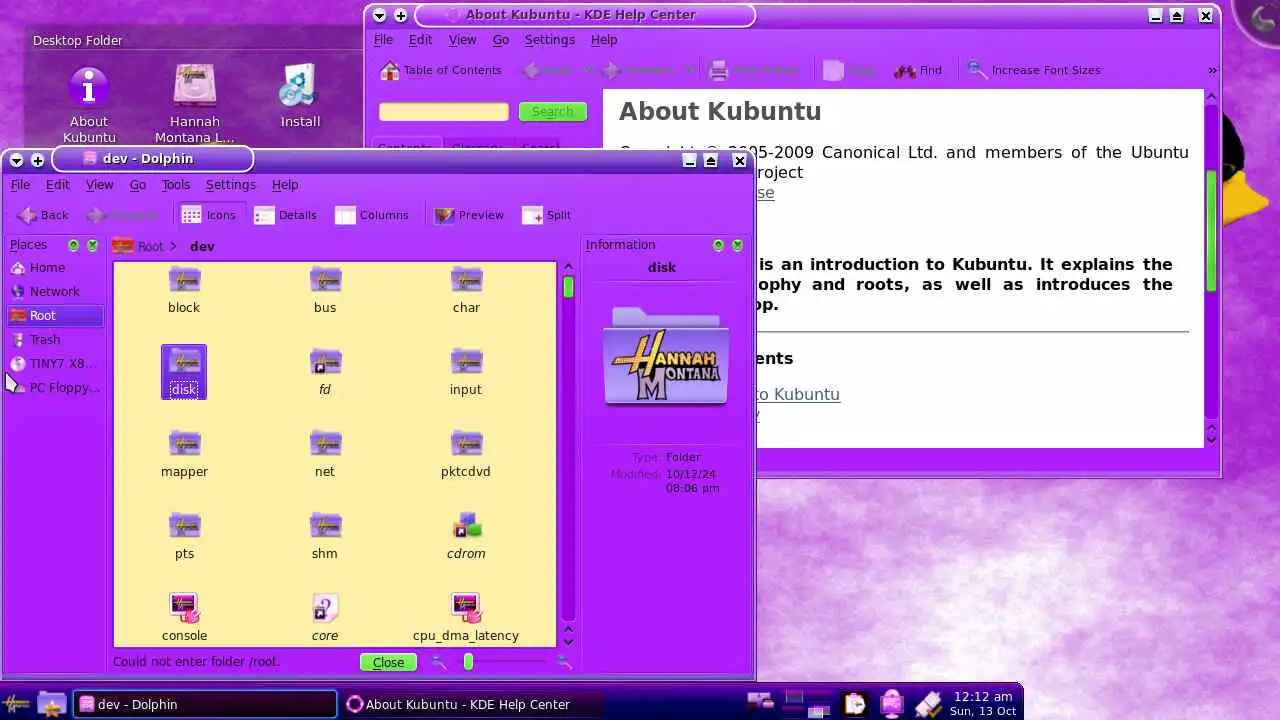Click the Help Center search field
This screenshot has width=1280, height=720.
coord(443,112)
